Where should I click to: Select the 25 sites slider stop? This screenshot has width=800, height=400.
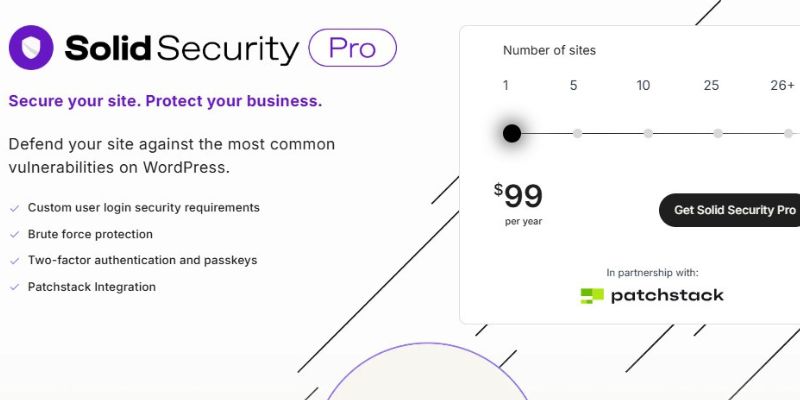tap(718, 133)
